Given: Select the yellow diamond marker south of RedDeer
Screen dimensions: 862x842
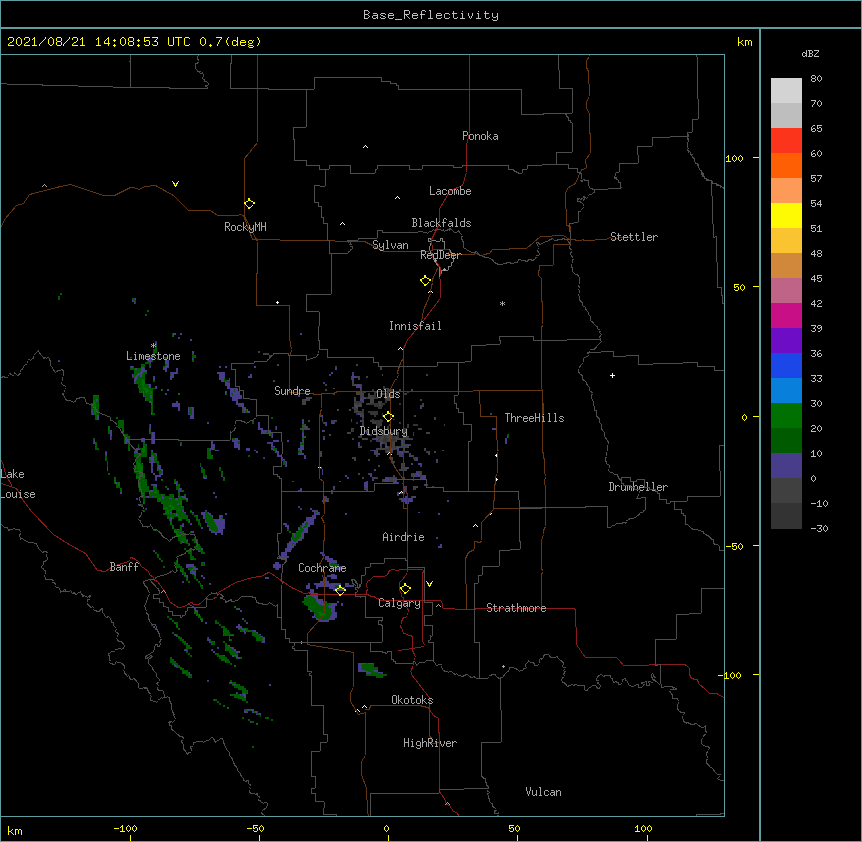Looking at the screenshot, I should point(426,281).
